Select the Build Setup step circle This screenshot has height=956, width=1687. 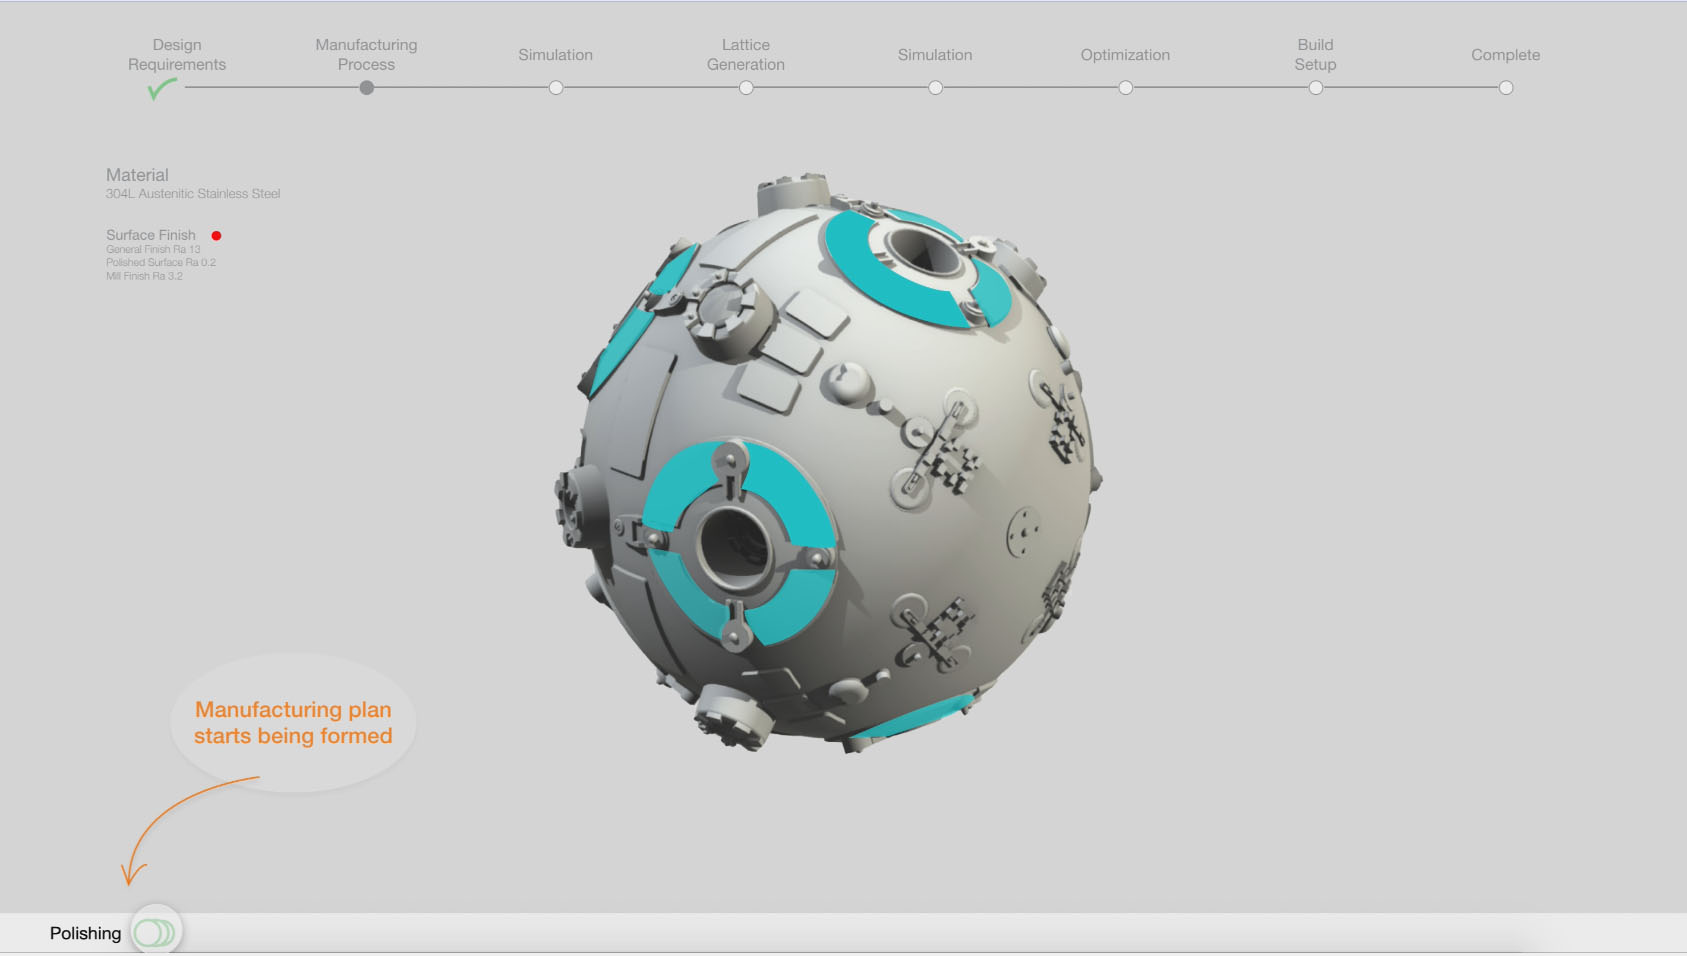click(x=1316, y=88)
